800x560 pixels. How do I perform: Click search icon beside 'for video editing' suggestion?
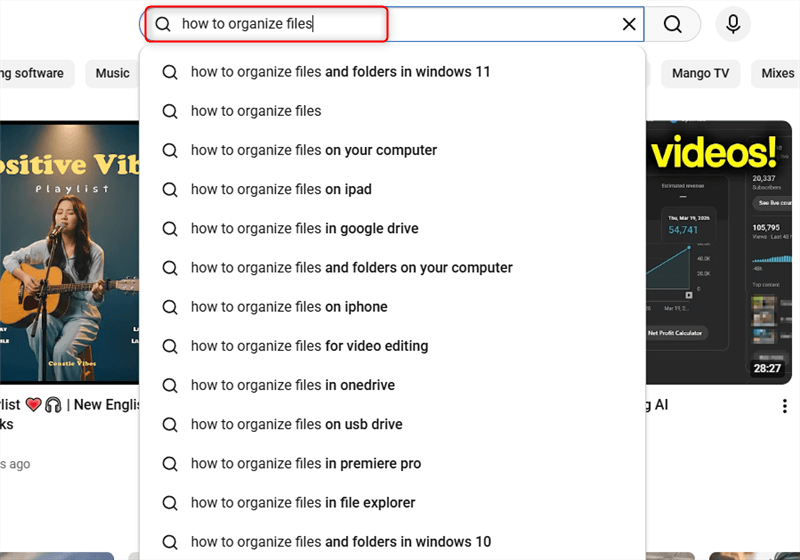tap(170, 346)
